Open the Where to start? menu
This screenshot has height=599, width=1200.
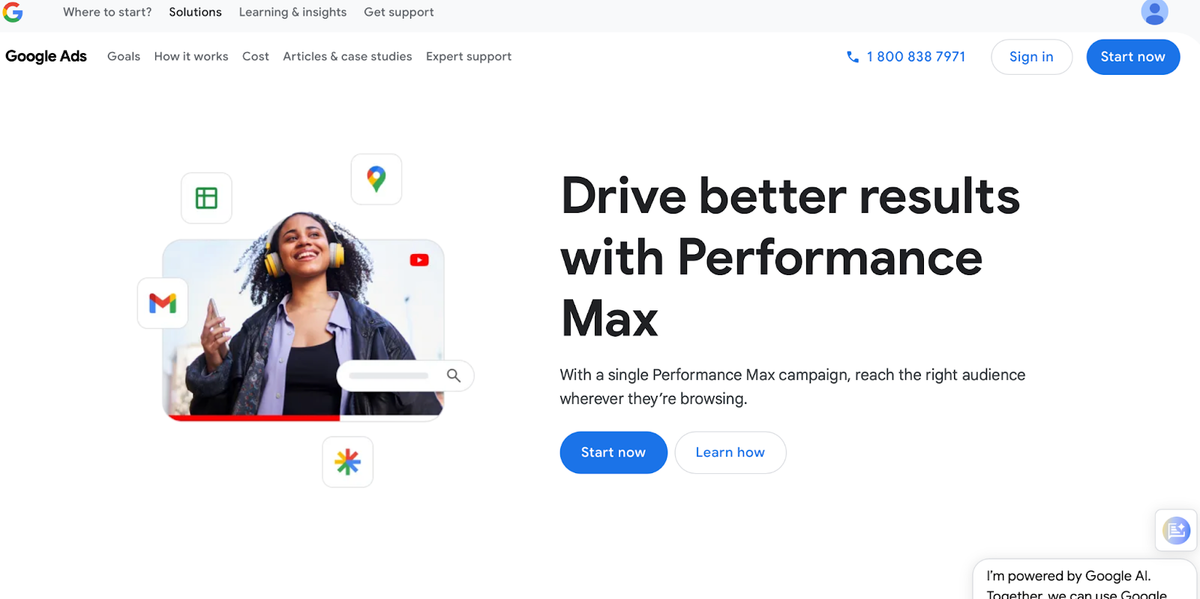pos(107,12)
